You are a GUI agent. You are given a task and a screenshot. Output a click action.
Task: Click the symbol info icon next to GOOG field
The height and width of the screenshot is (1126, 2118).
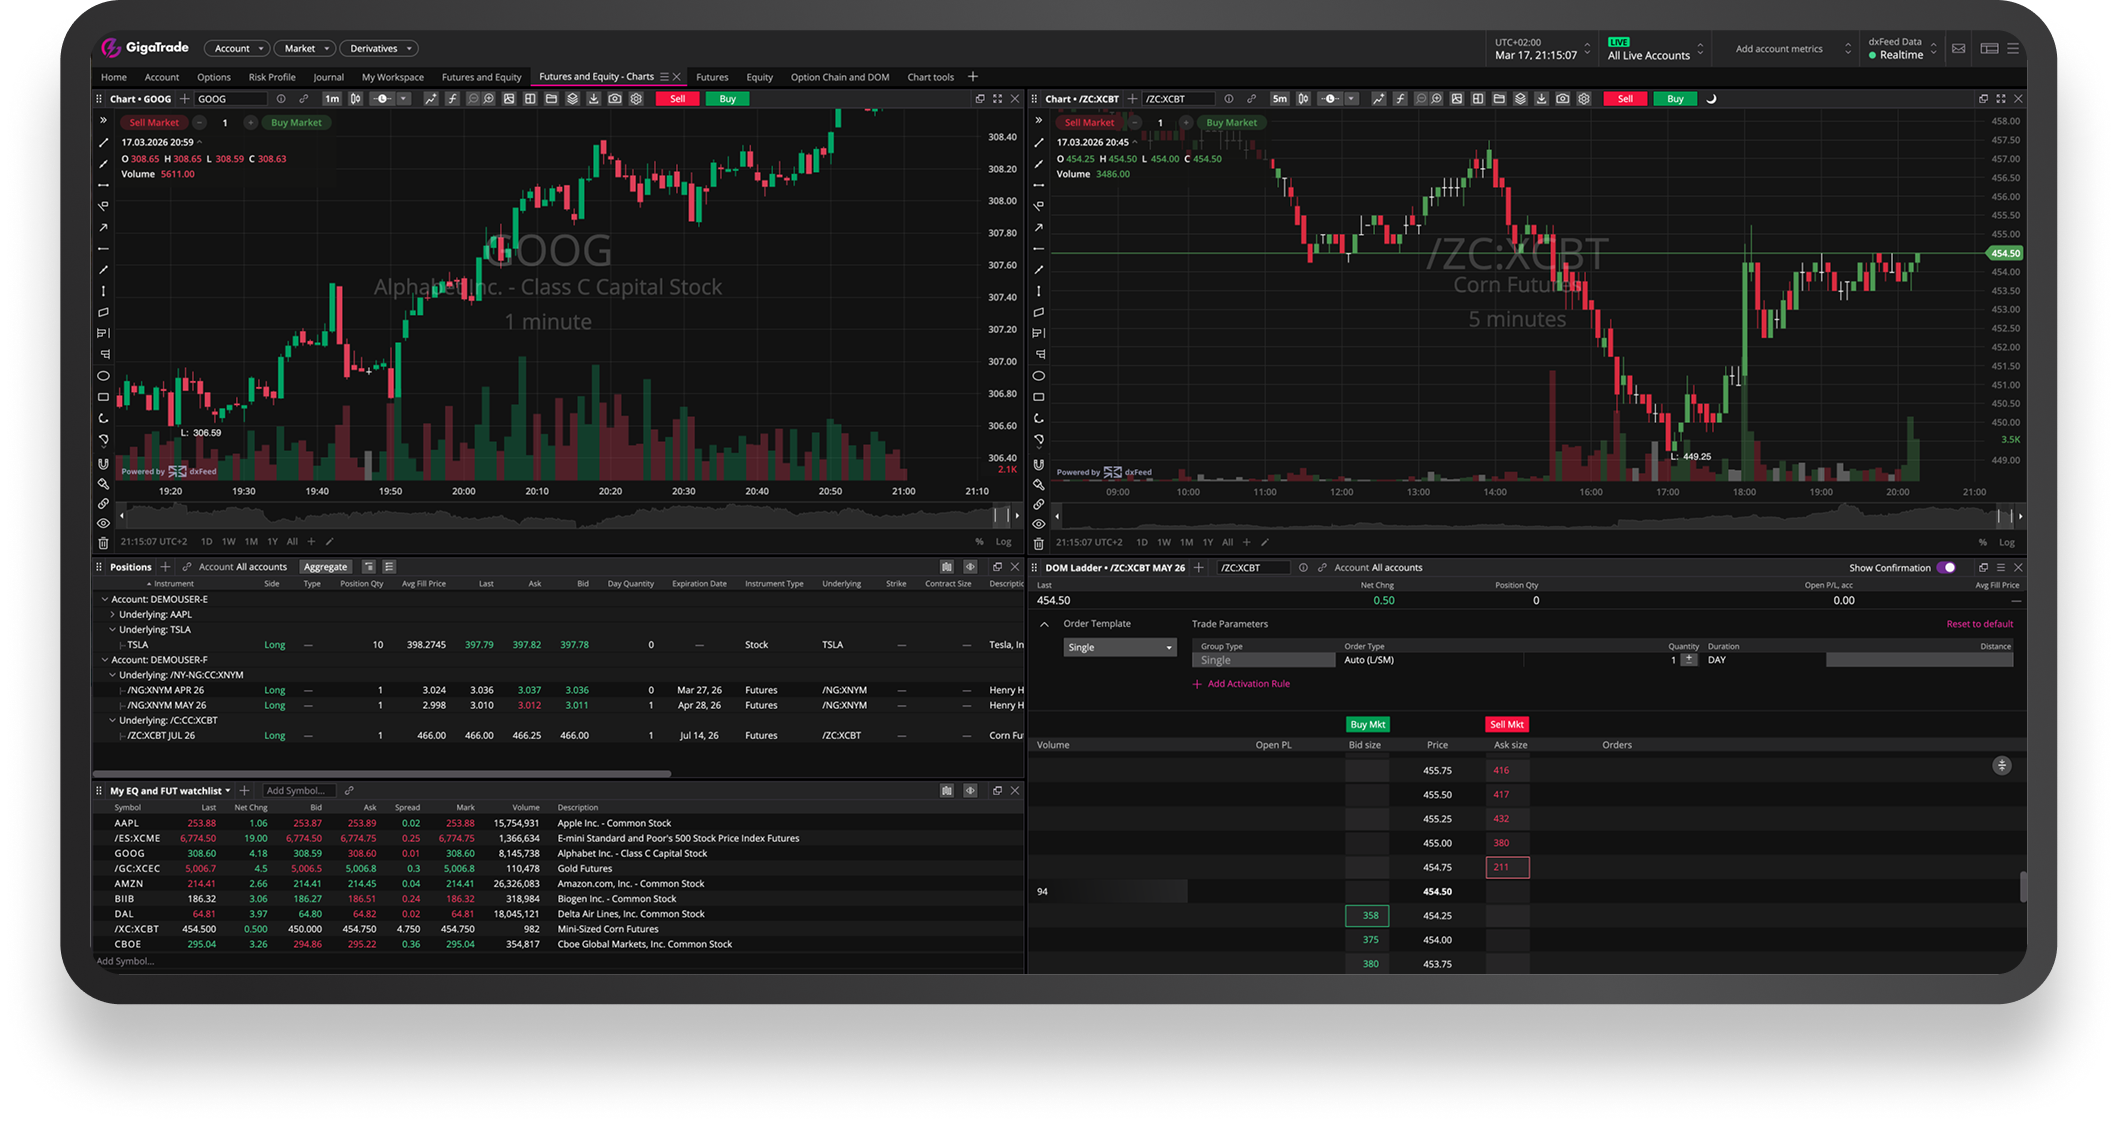click(281, 99)
